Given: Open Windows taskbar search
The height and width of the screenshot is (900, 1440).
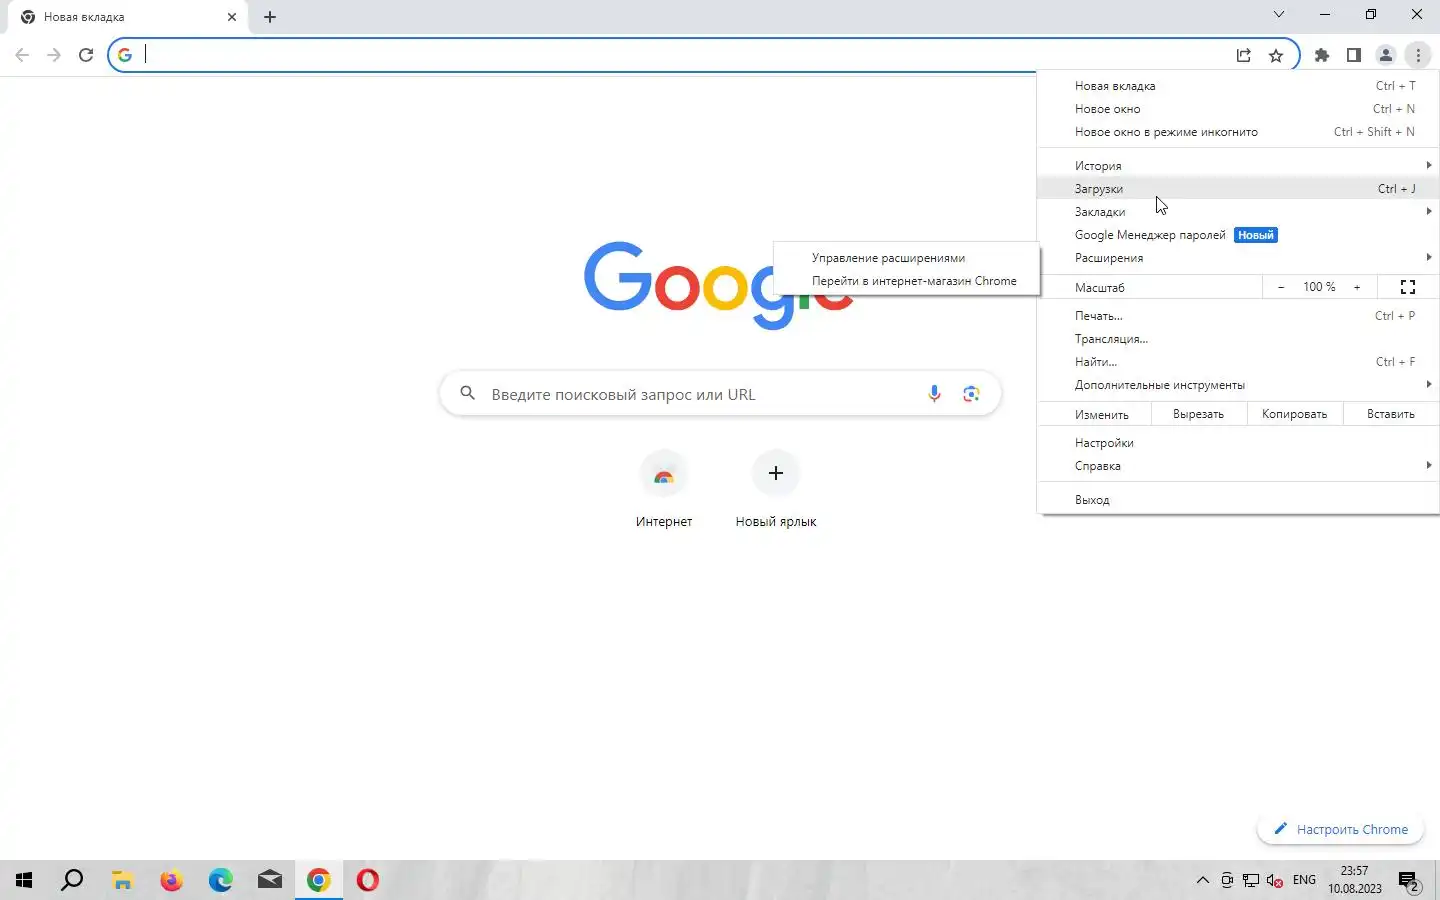Looking at the screenshot, I should tap(72, 880).
